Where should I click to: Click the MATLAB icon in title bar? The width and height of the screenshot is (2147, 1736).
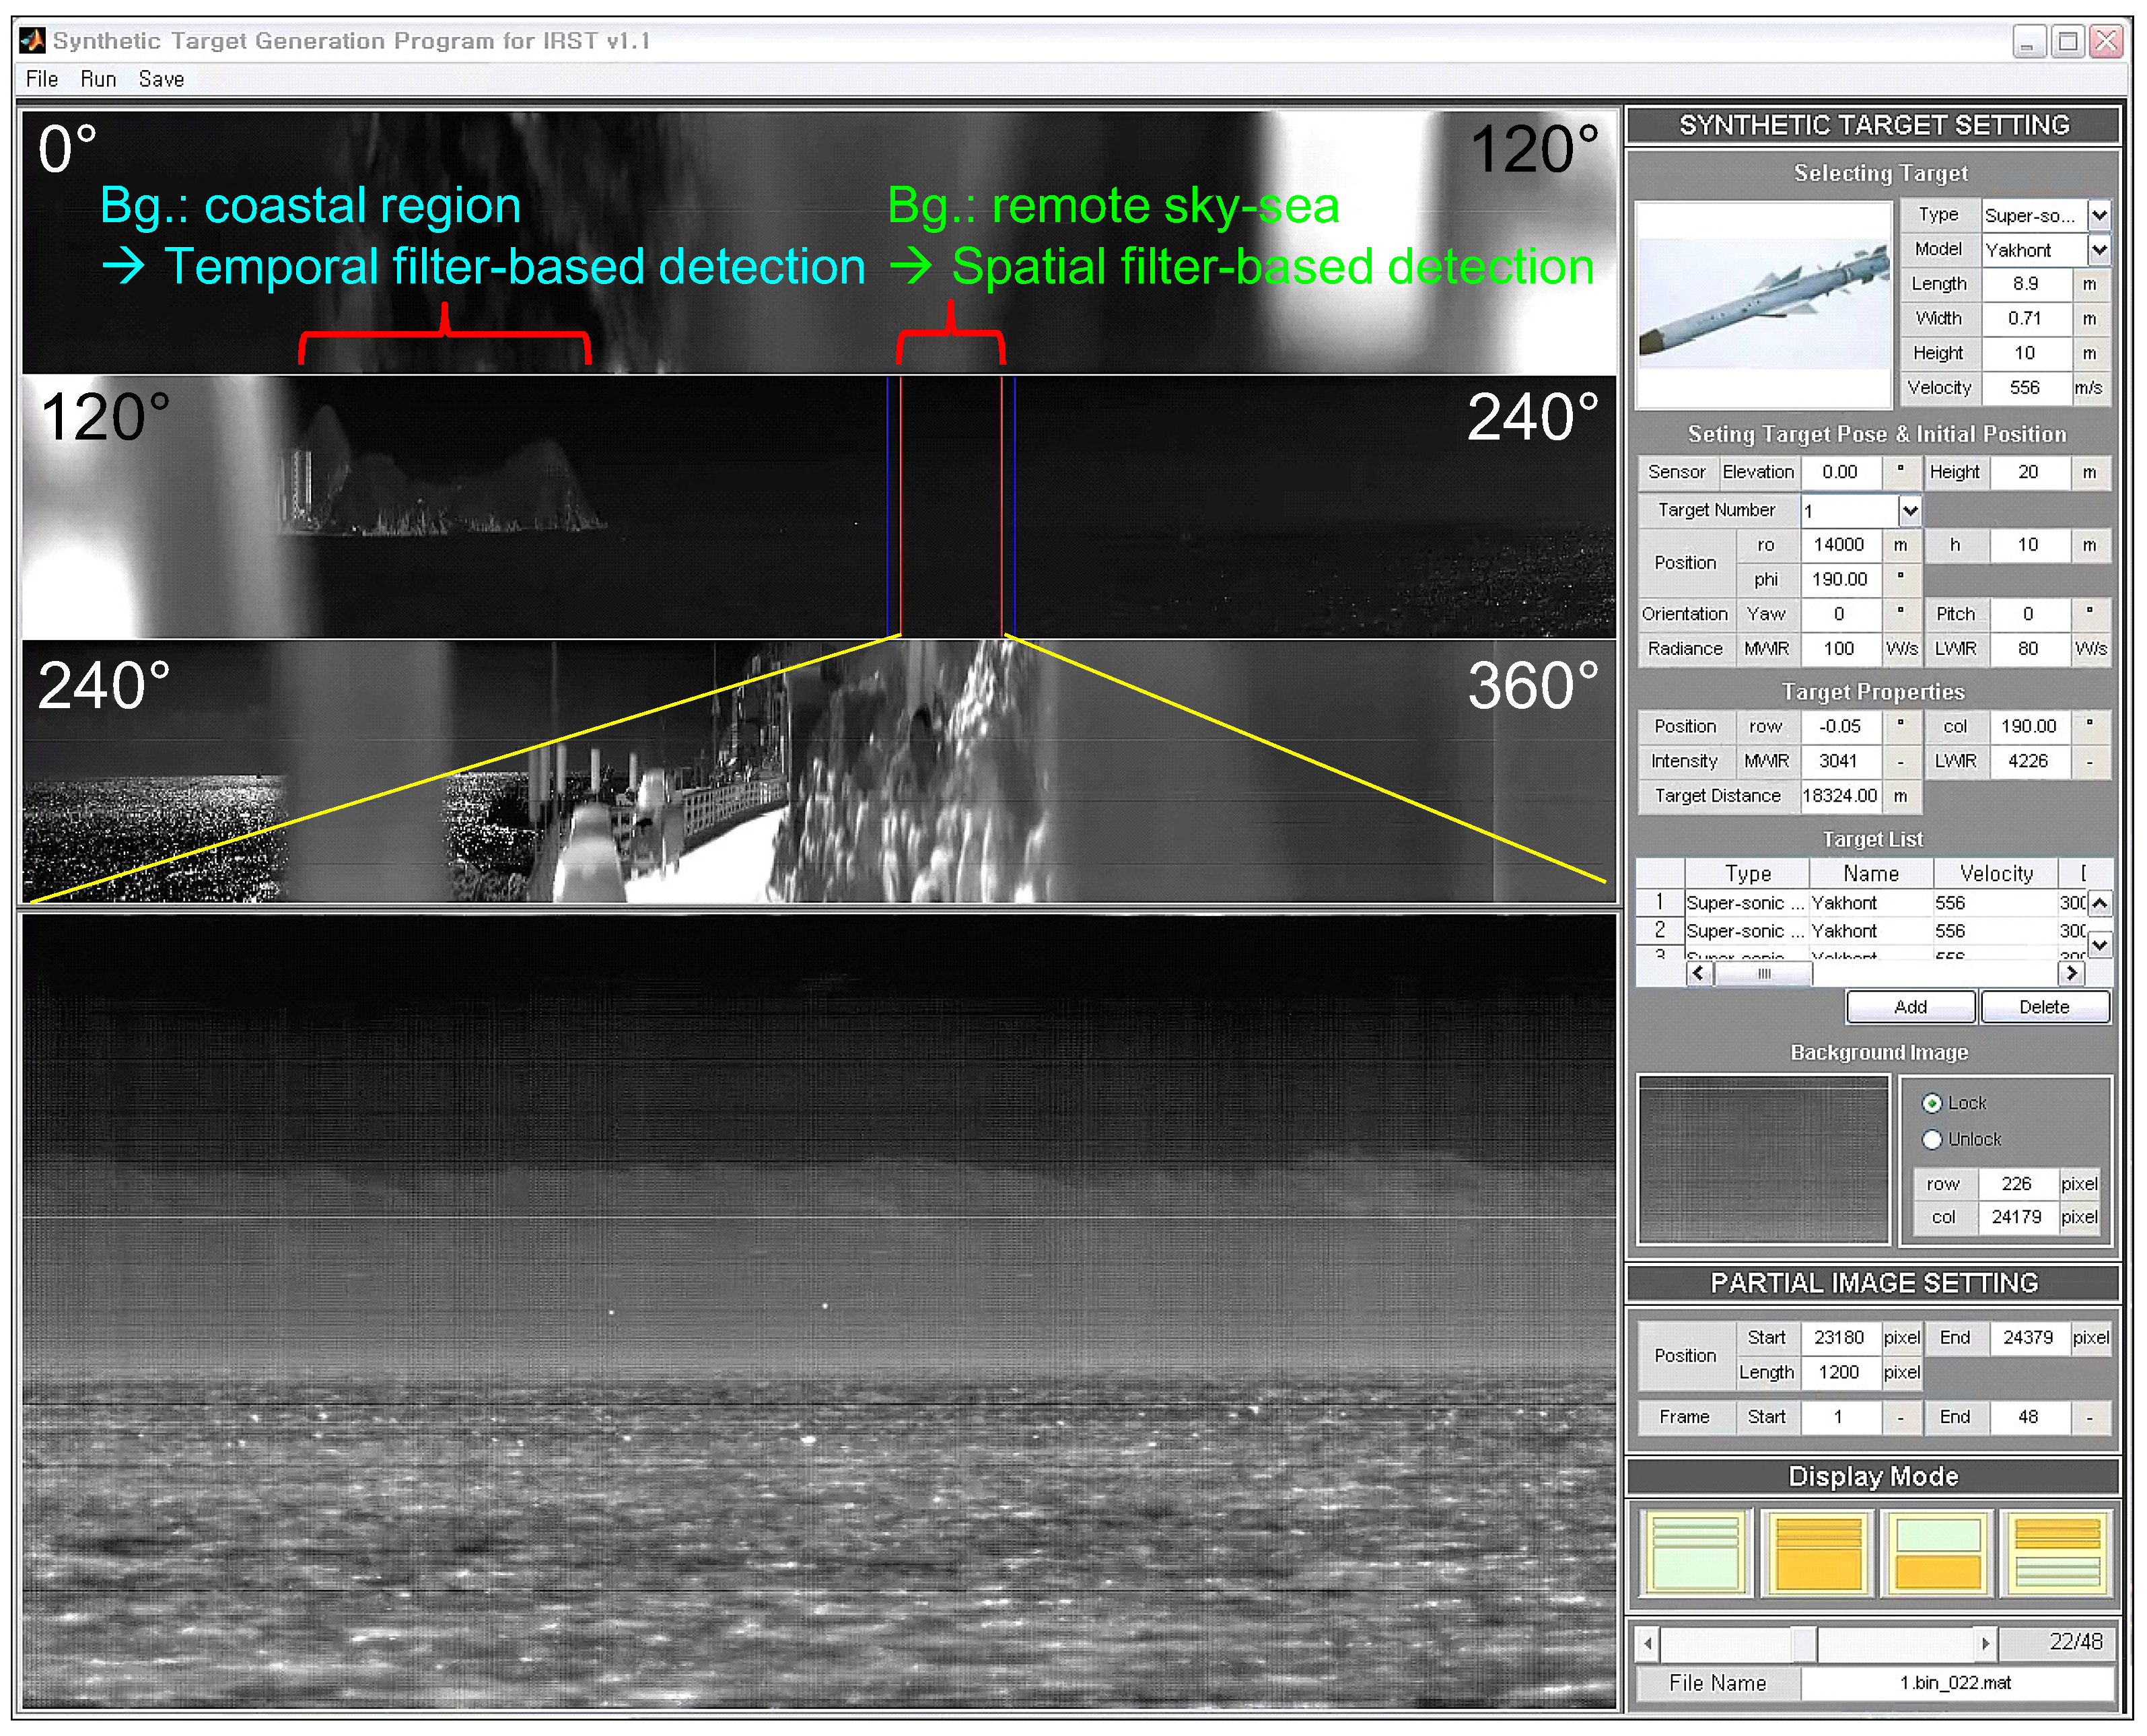33,40
